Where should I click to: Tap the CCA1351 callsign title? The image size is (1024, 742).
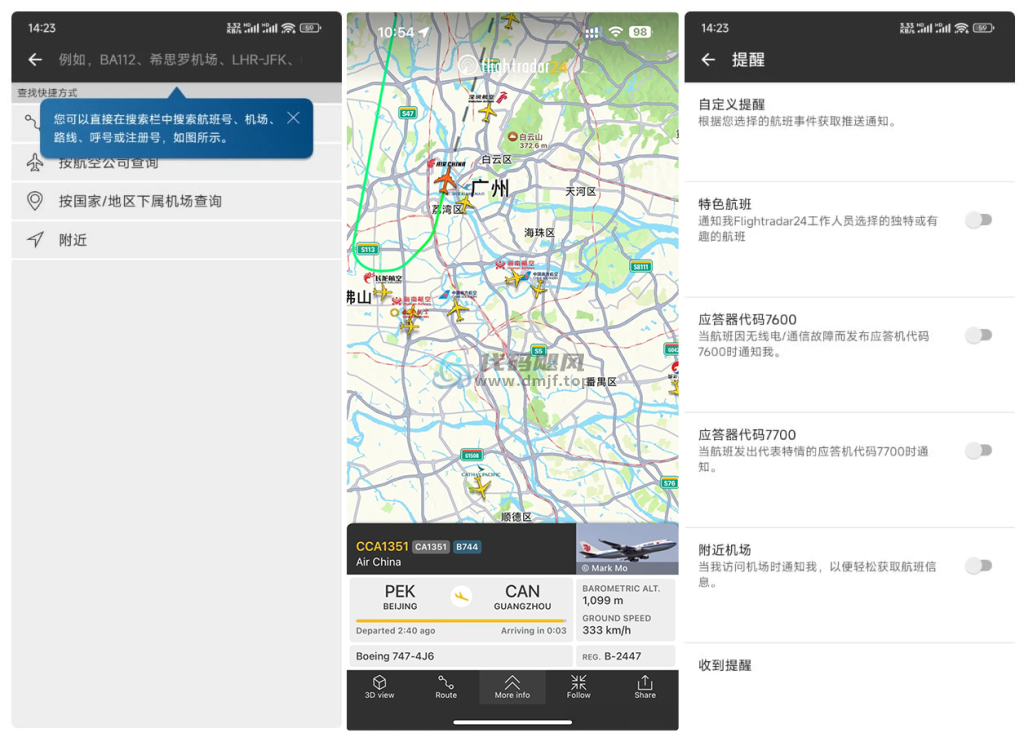(x=382, y=547)
